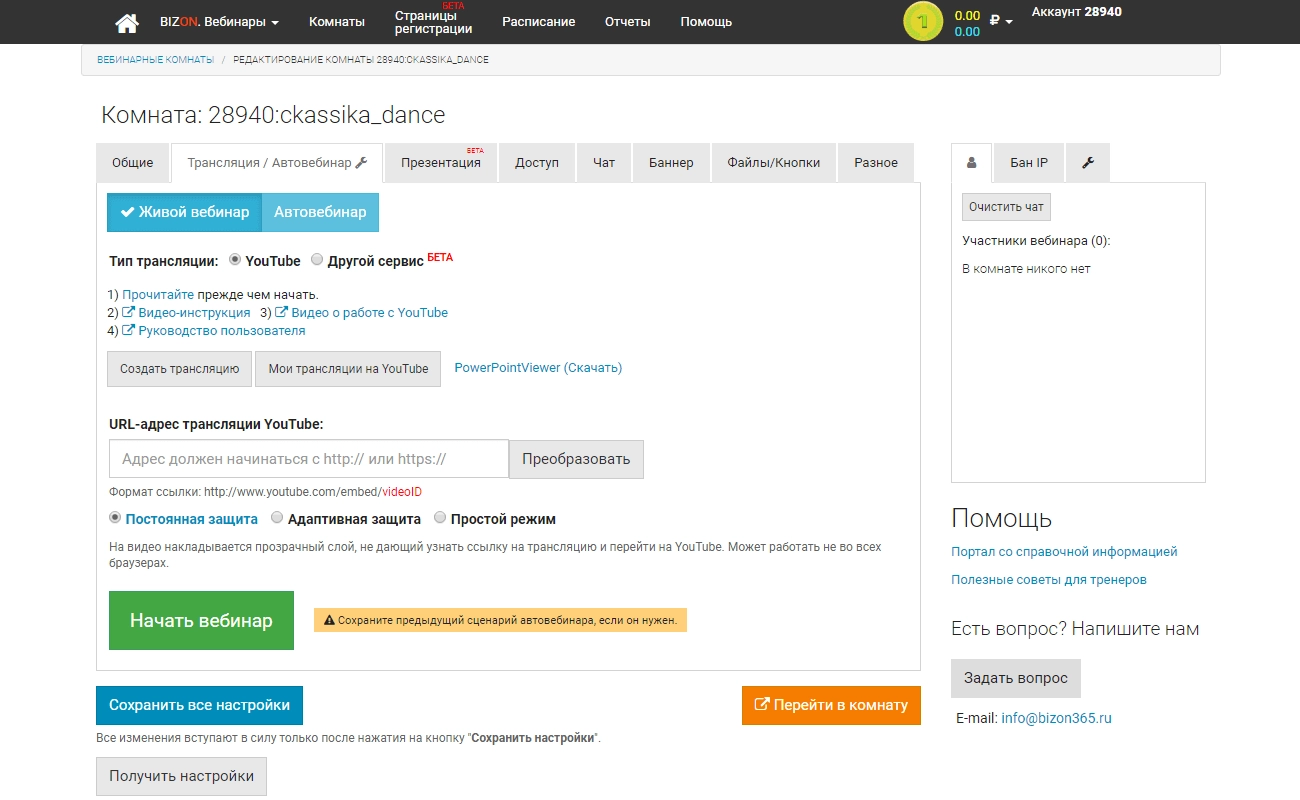The height and width of the screenshot is (800, 1300).
Task: Click the home icon in the navbar
Action: (127, 22)
